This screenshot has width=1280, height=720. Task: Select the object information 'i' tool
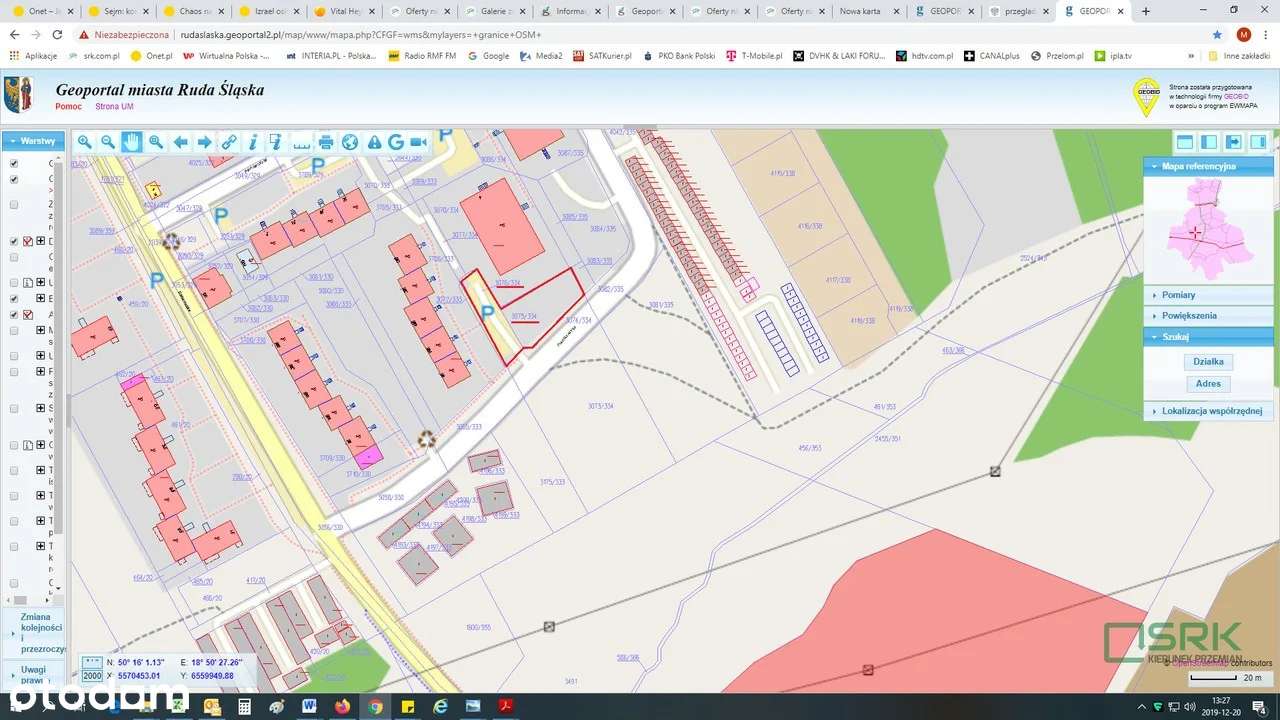pos(253,142)
